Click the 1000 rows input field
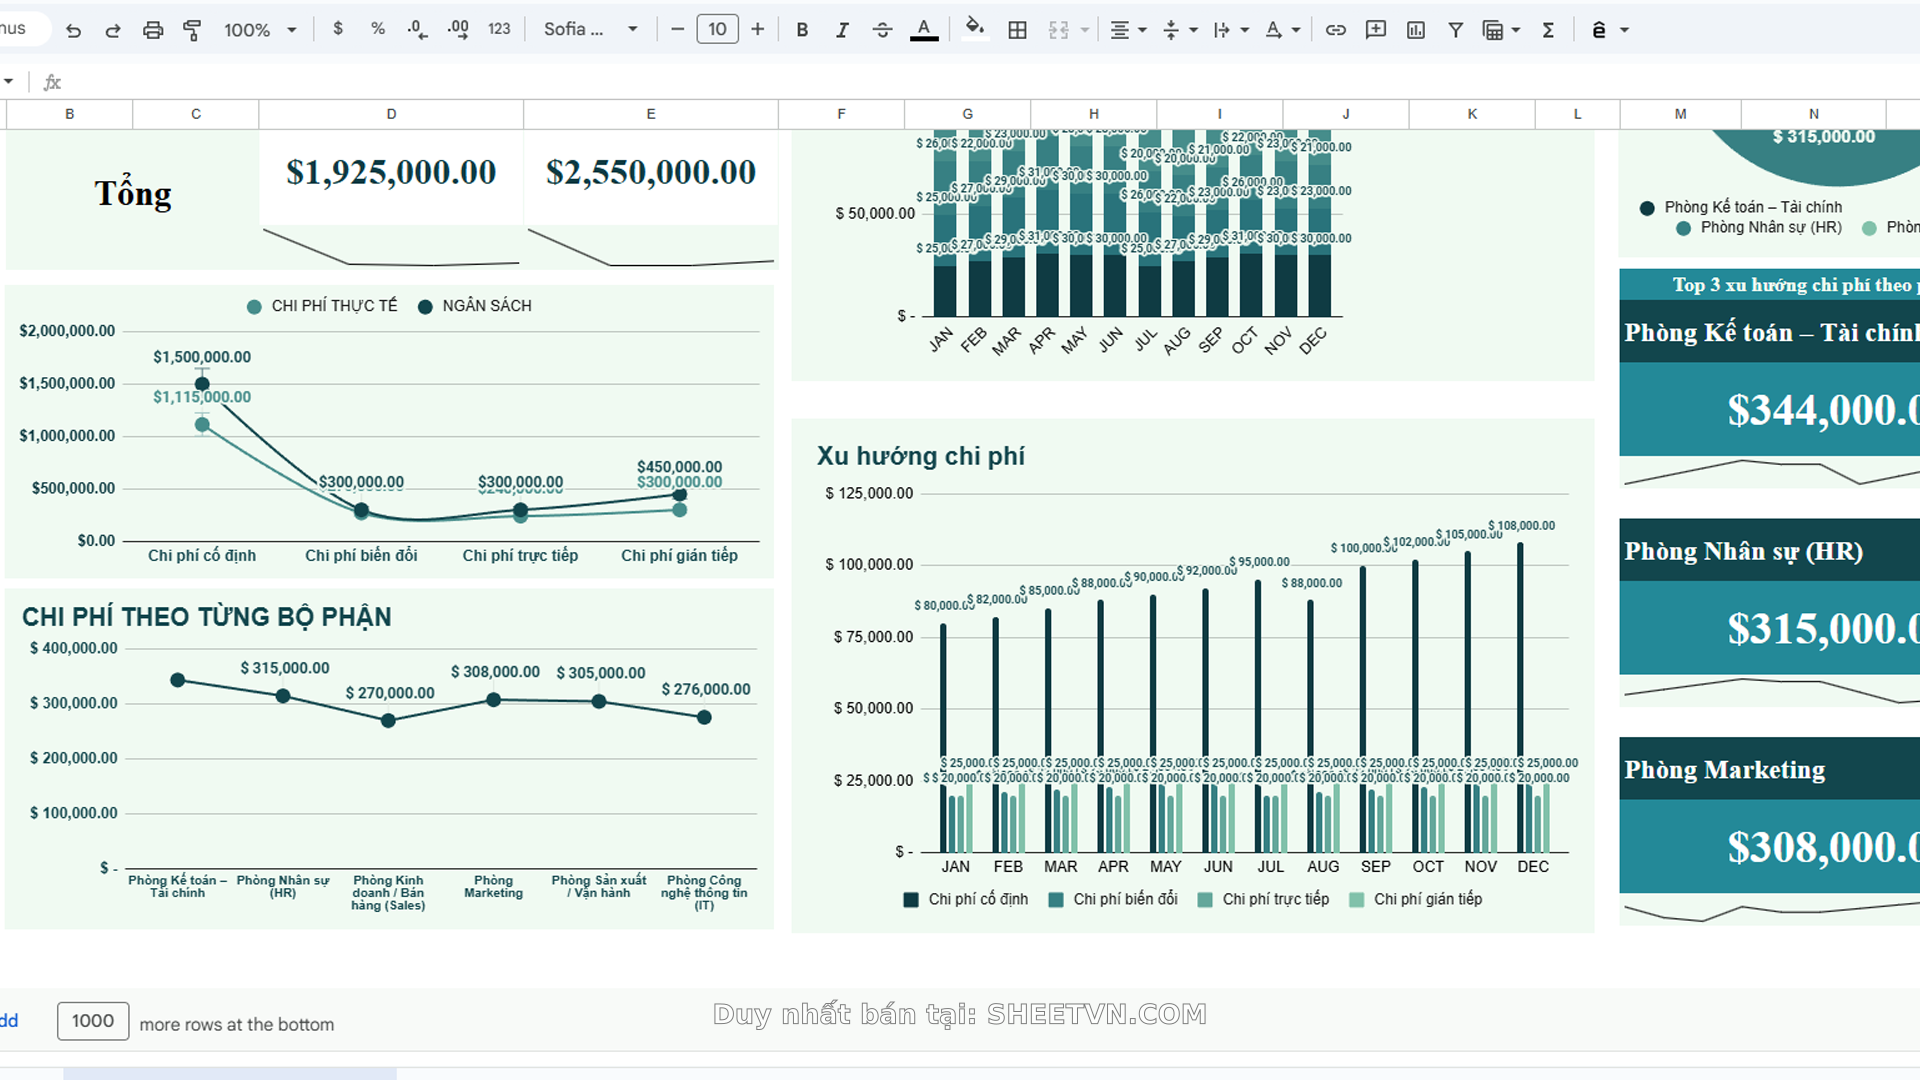 tap(93, 1021)
